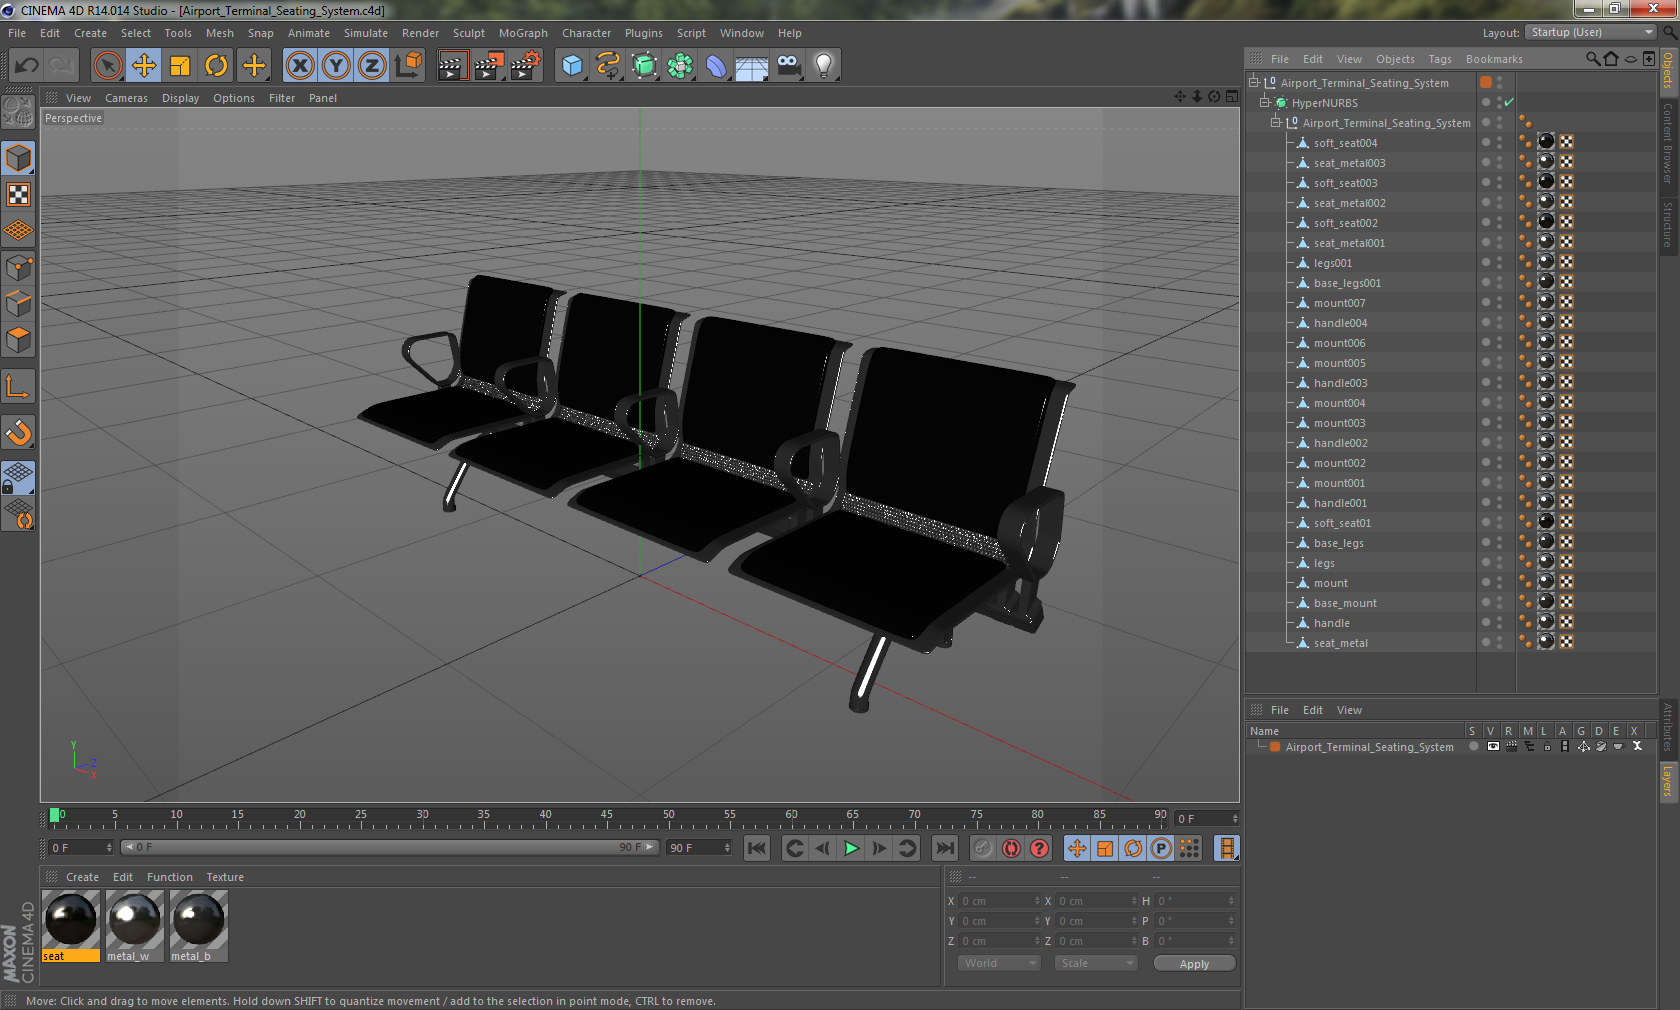Select handle003 in the object tree

[1341, 383]
